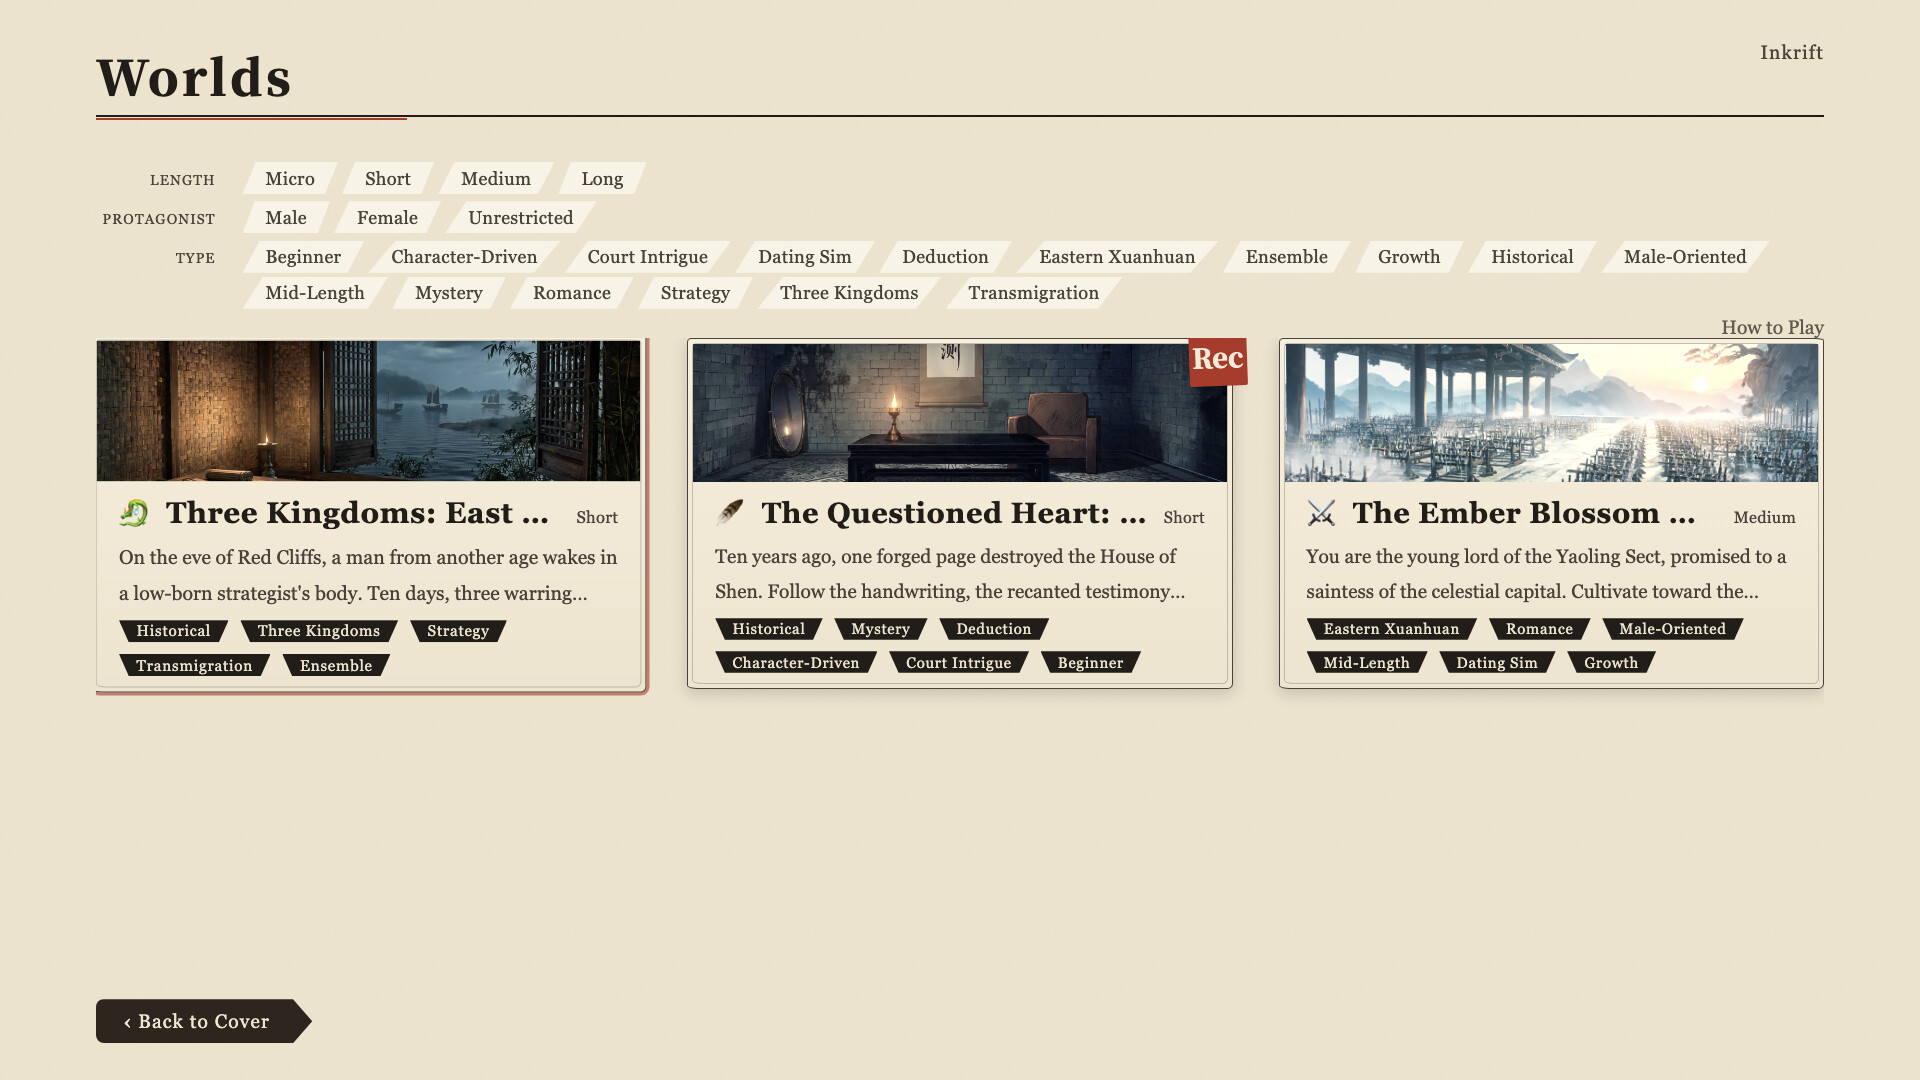Viewport: 1920px width, 1080px height.
Task: Filter by Female protagonist
Action: (x=387, y=218)
